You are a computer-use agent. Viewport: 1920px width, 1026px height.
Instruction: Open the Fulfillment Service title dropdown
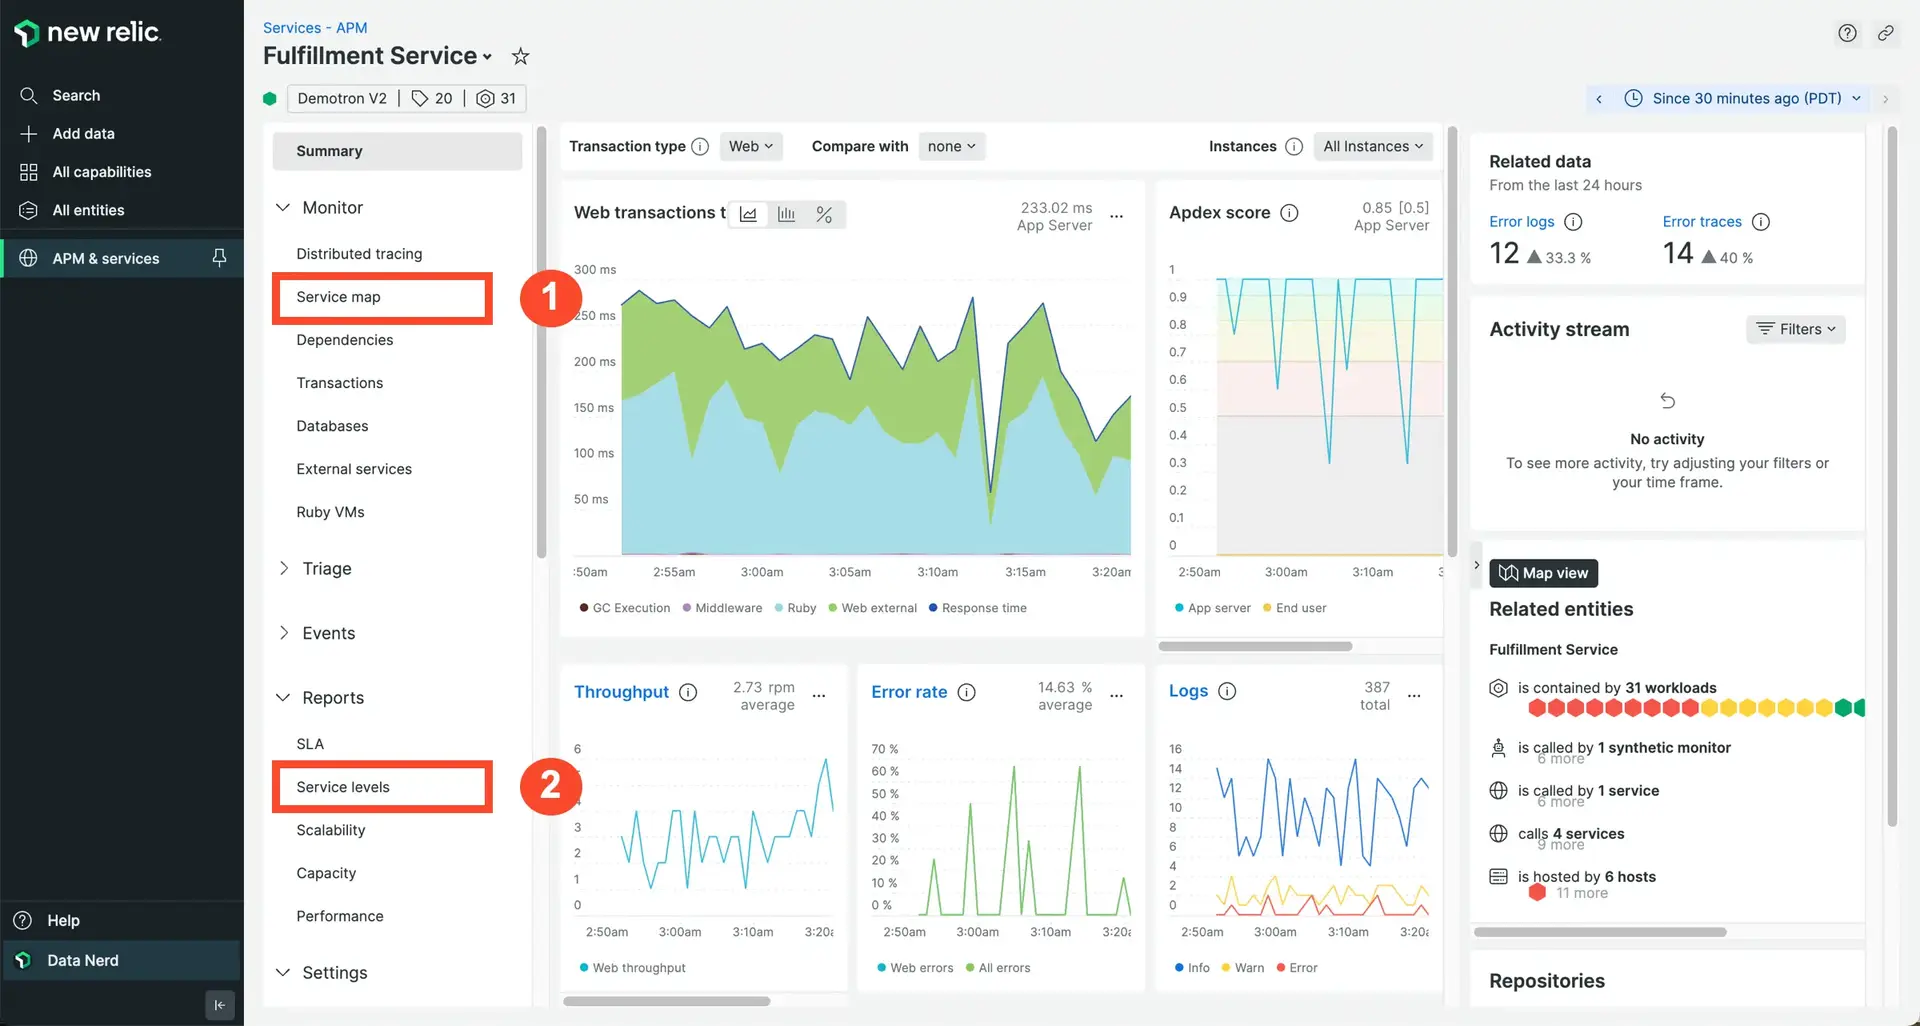487,57
